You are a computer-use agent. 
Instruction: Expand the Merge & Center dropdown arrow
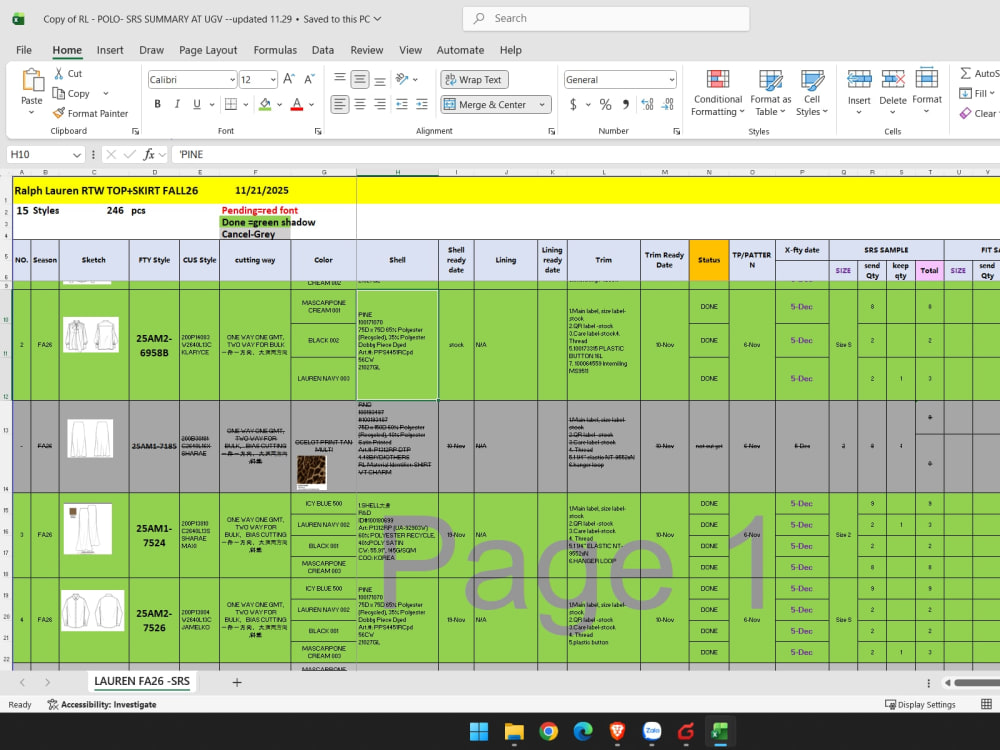coord(542,105)
